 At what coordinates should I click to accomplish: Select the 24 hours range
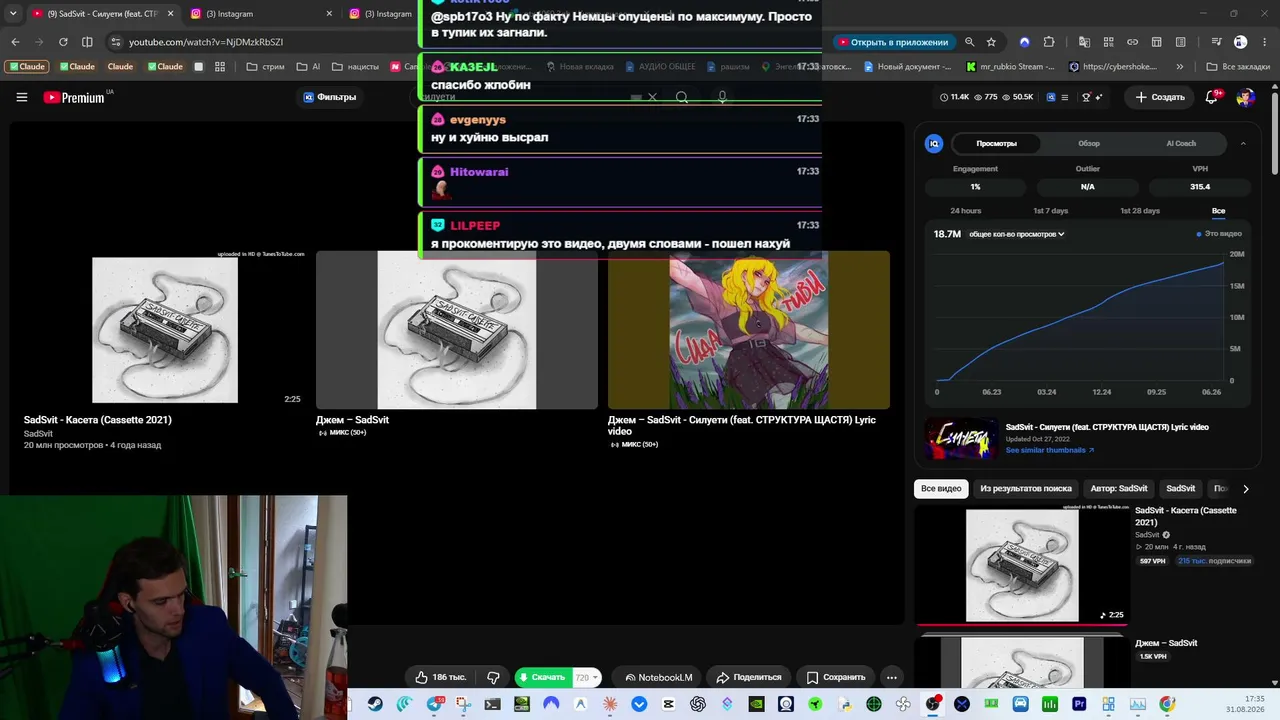(x=965, y=211)
